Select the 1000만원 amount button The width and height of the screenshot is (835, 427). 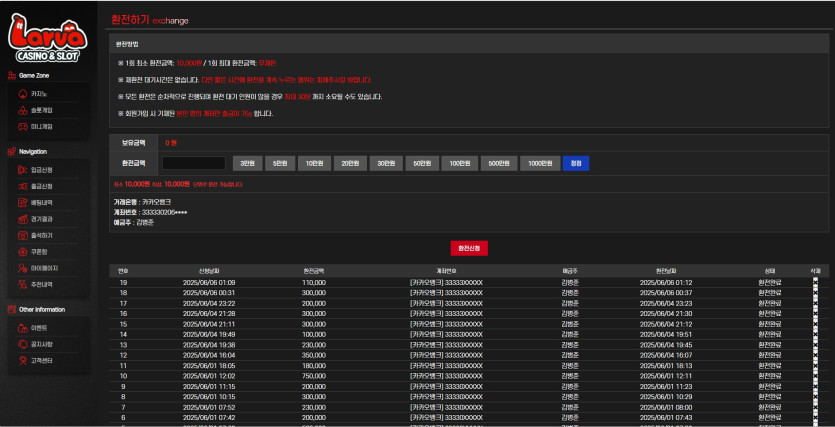[x=540, y=163]
